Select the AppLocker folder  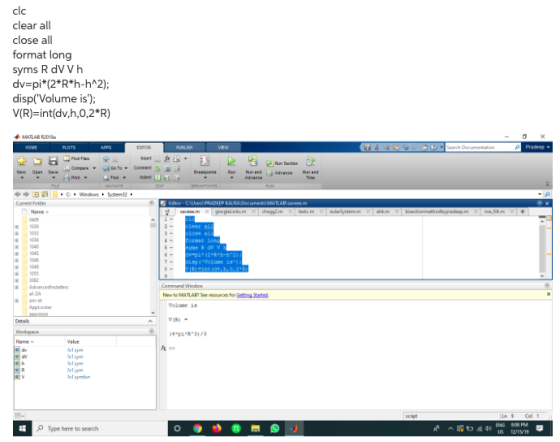pyautogui.click(x=40, y=307)
